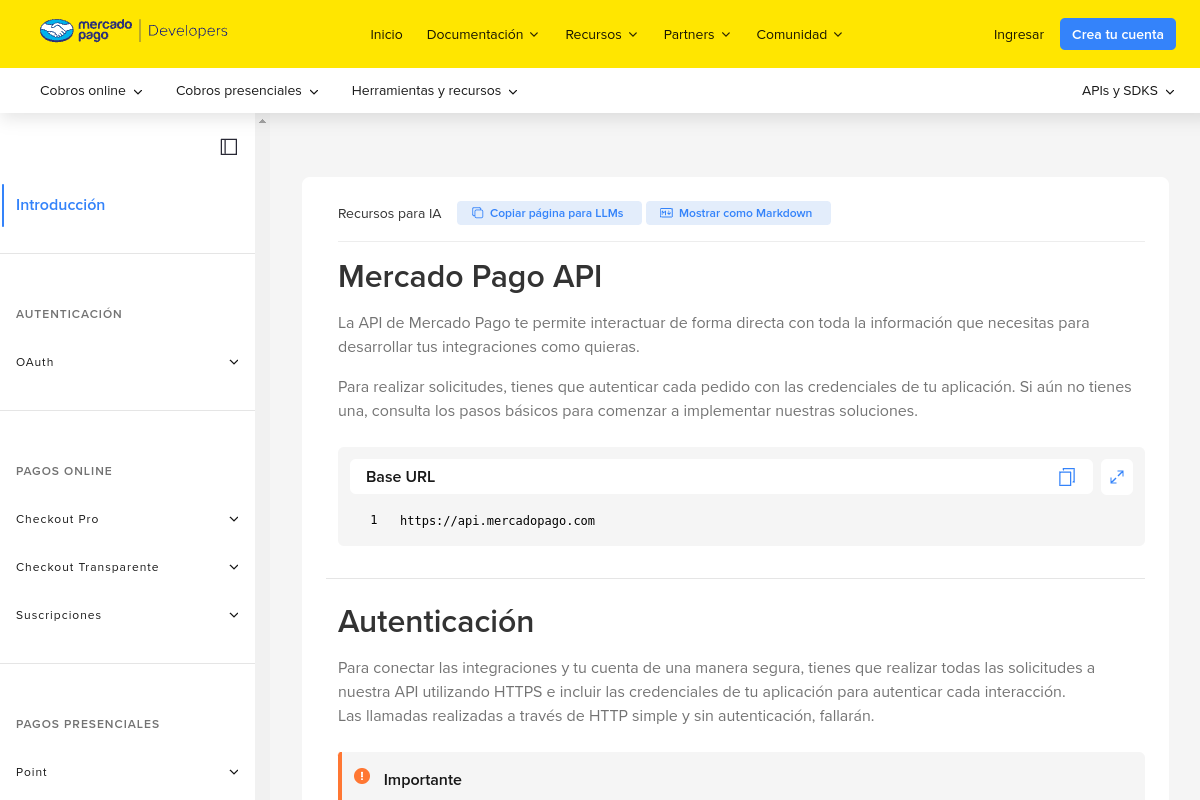Open the Inicio page
Viewport: 1200px width, 800px height.
386,34
